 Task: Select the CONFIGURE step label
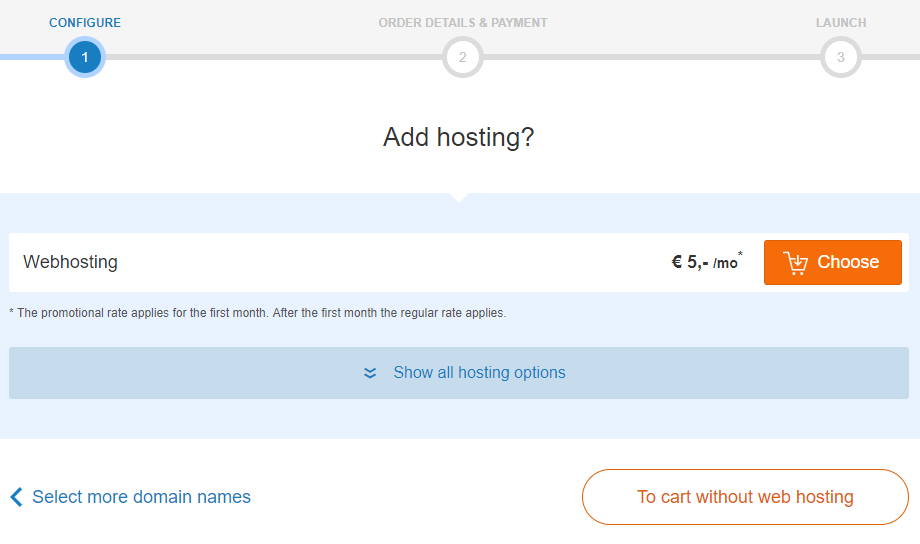[85, 23]
